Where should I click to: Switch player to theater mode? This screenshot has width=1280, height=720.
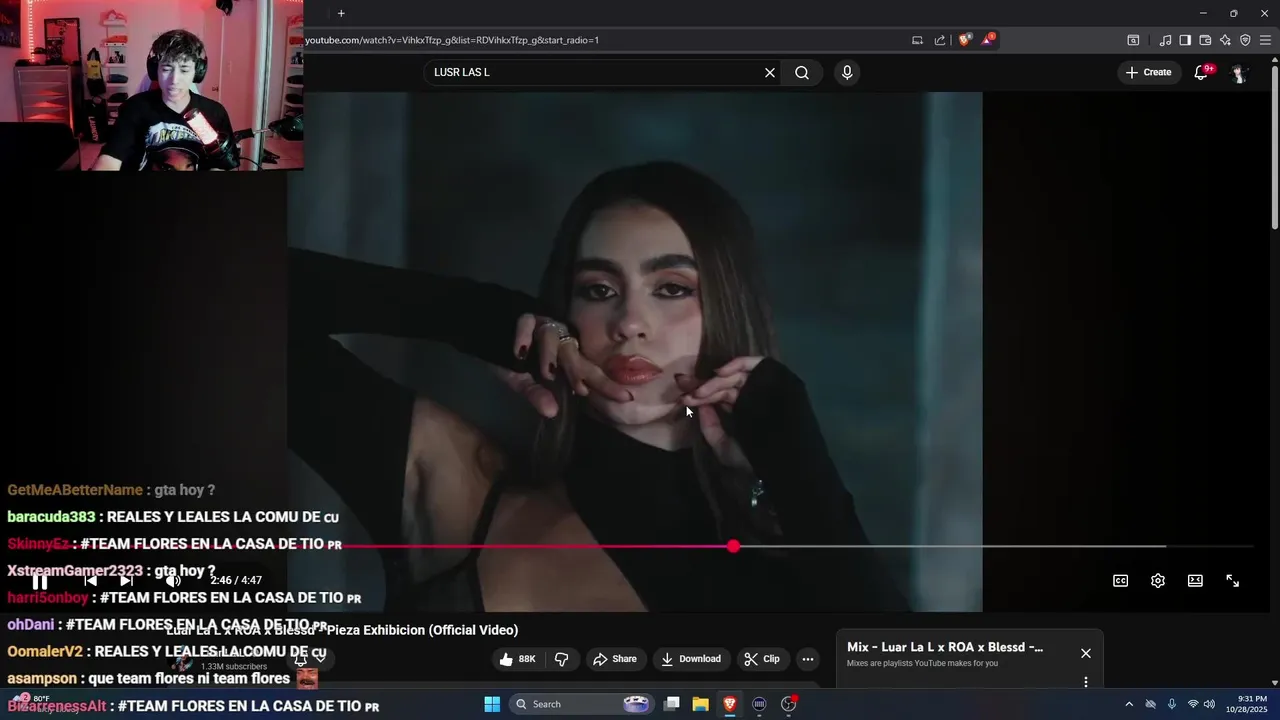tap(1195, 581)
